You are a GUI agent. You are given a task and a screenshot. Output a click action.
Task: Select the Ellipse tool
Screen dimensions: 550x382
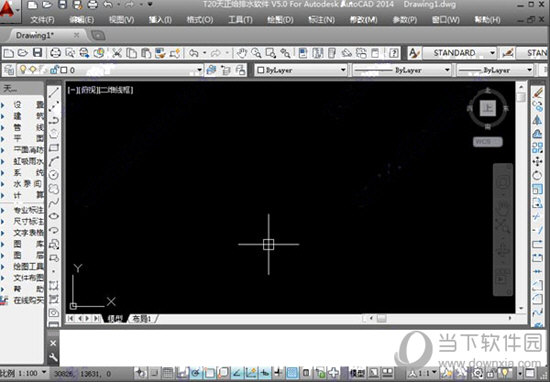54,216
